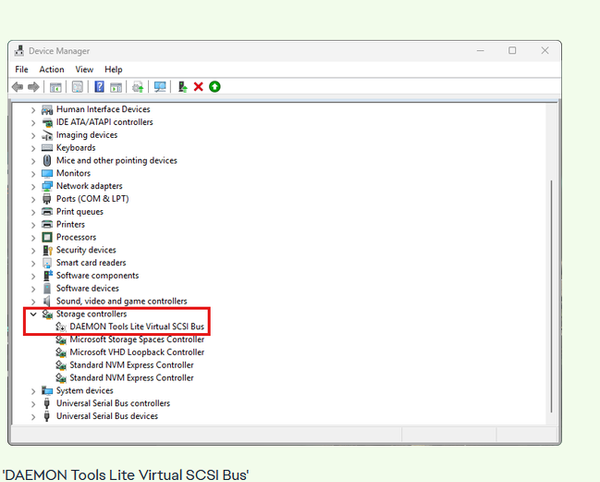Click the Device Manager title bar icon
Viewport: 600px width, 482px height.
[x=19, y=50]
